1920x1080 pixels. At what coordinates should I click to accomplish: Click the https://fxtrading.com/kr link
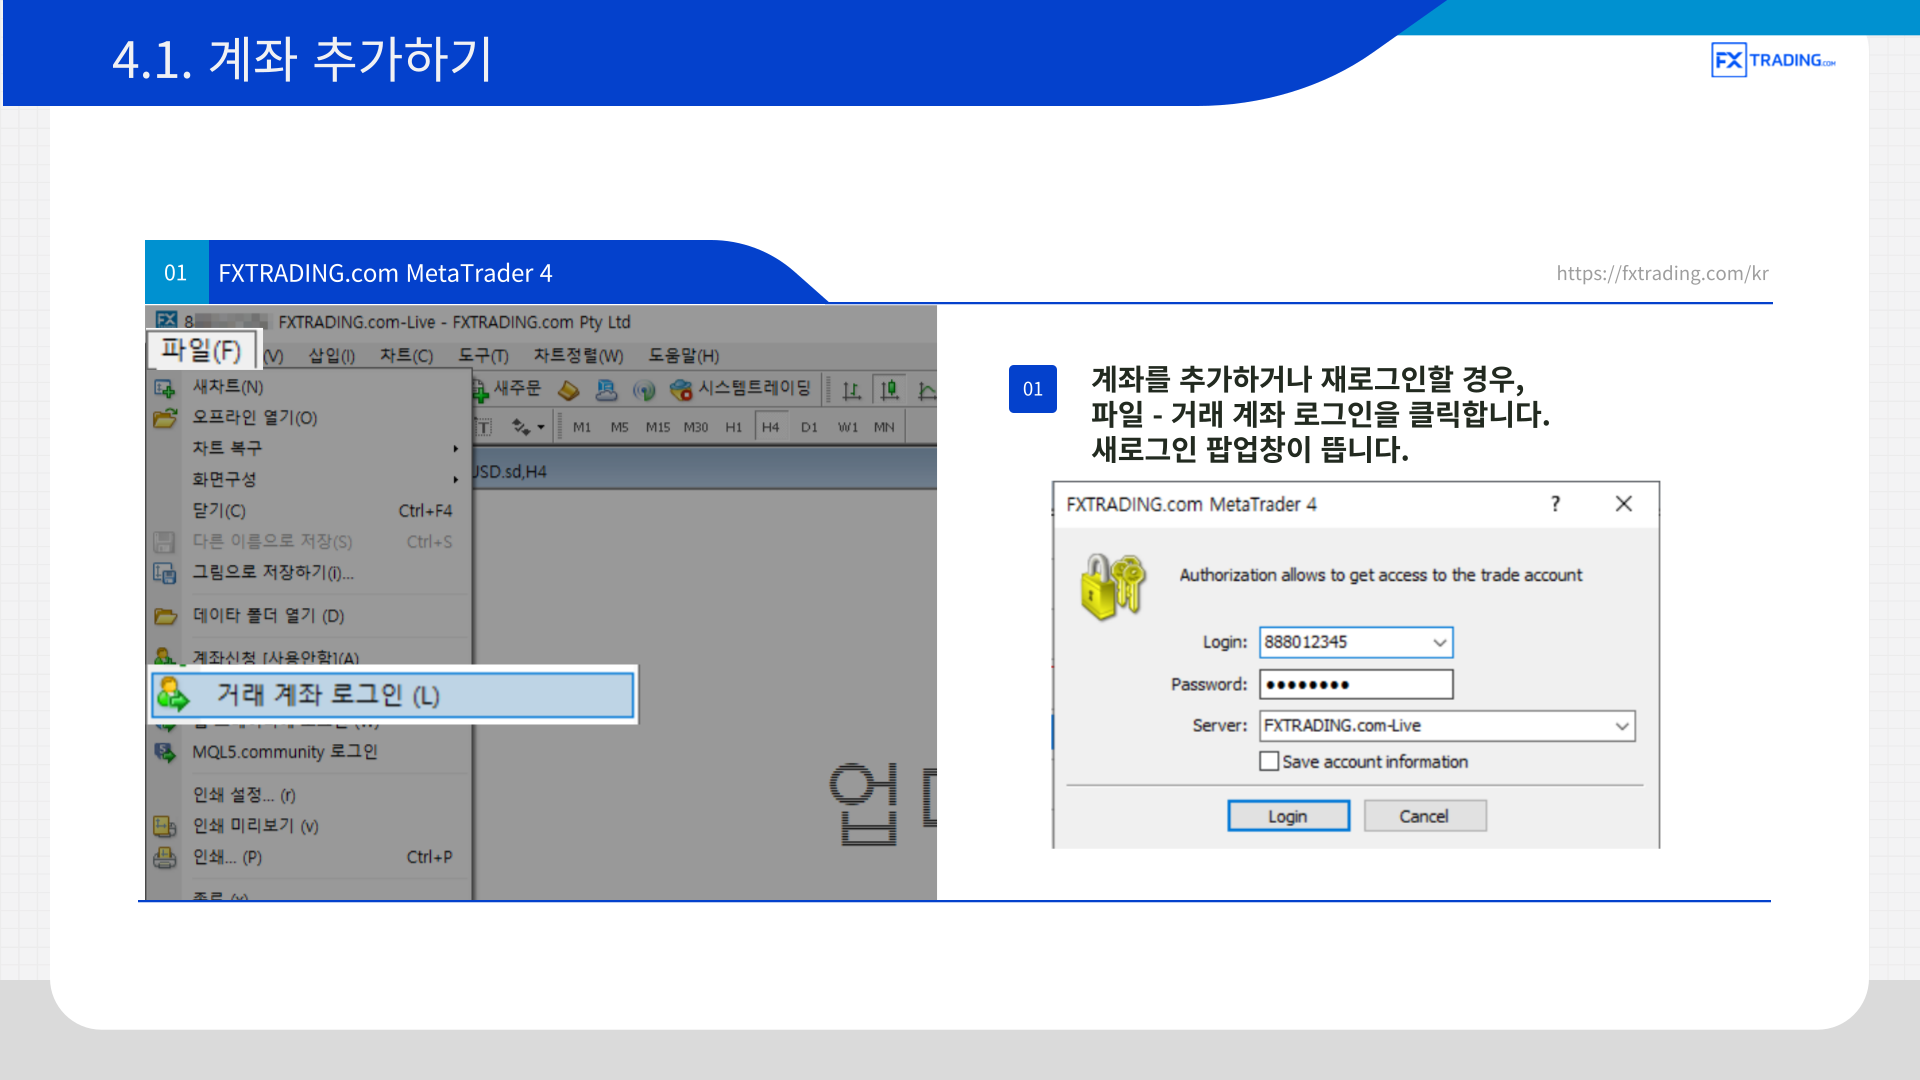point(1662,273)
